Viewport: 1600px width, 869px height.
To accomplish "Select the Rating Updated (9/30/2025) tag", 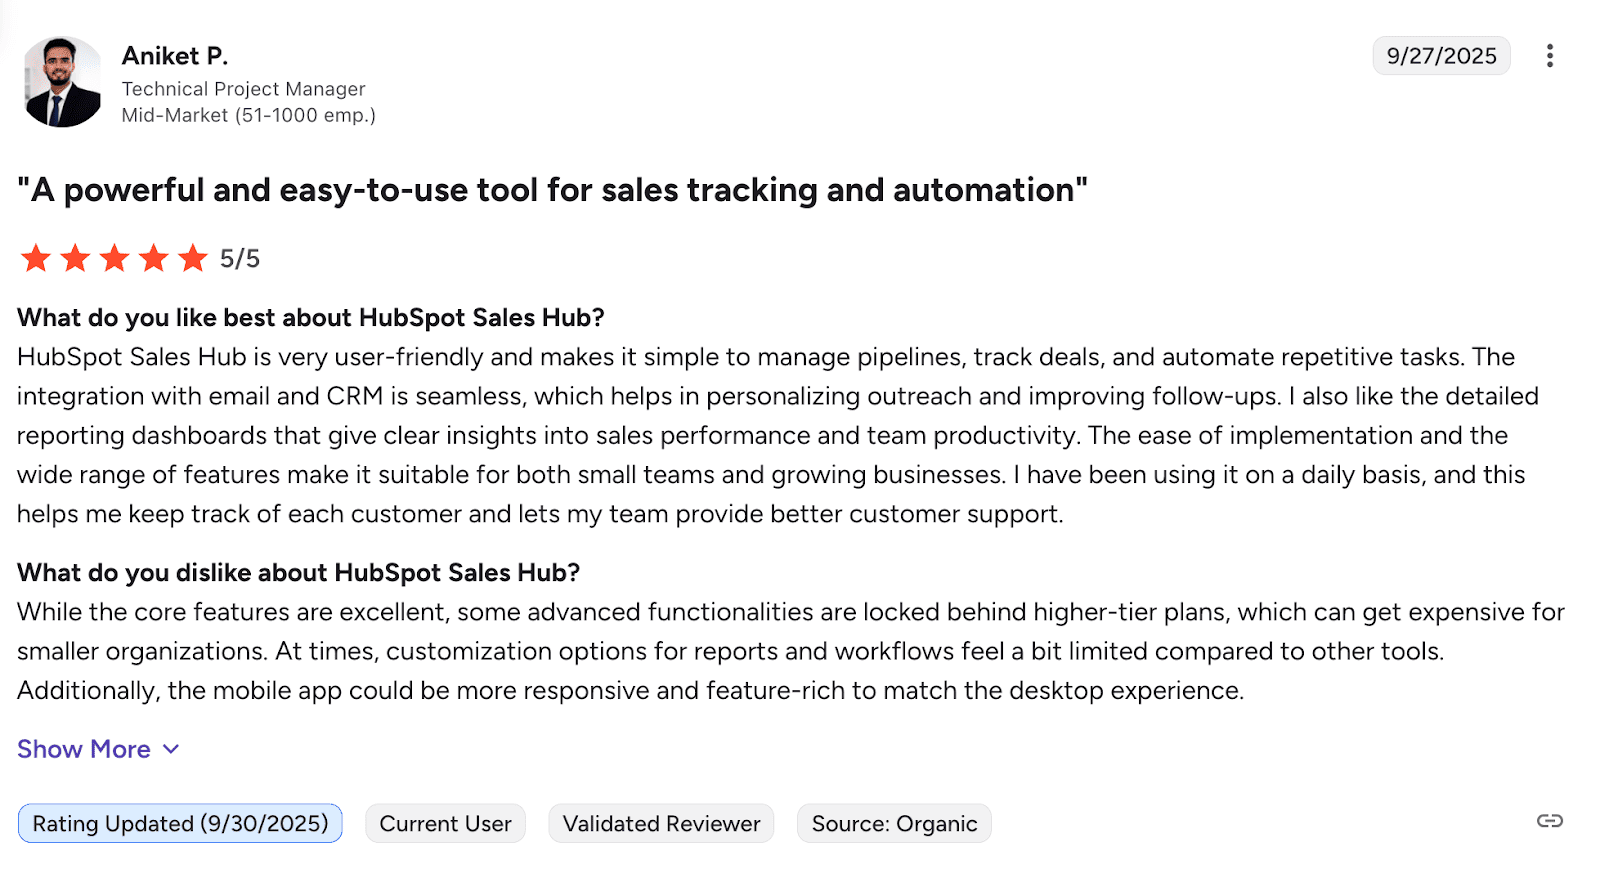I will [x=180, y=823].
